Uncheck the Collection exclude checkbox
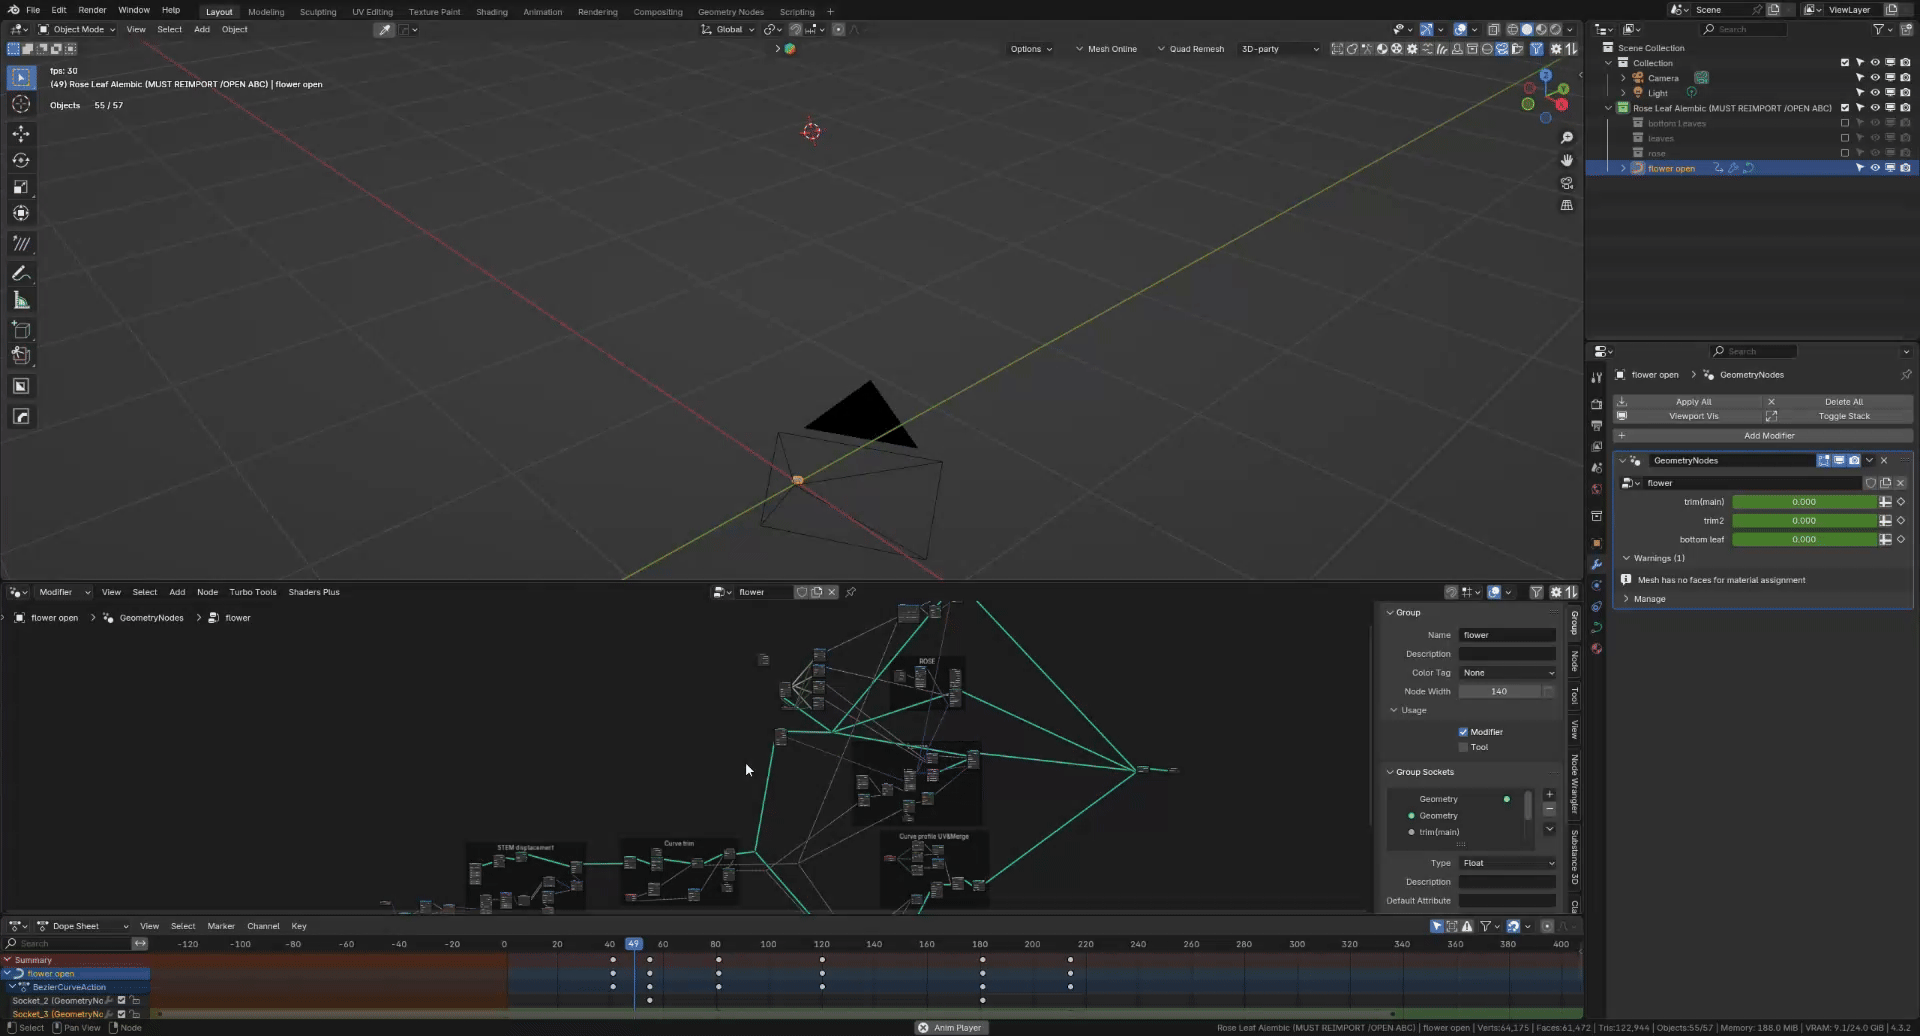This screenshot has width=1920, height=1036. click(1845, 63)
